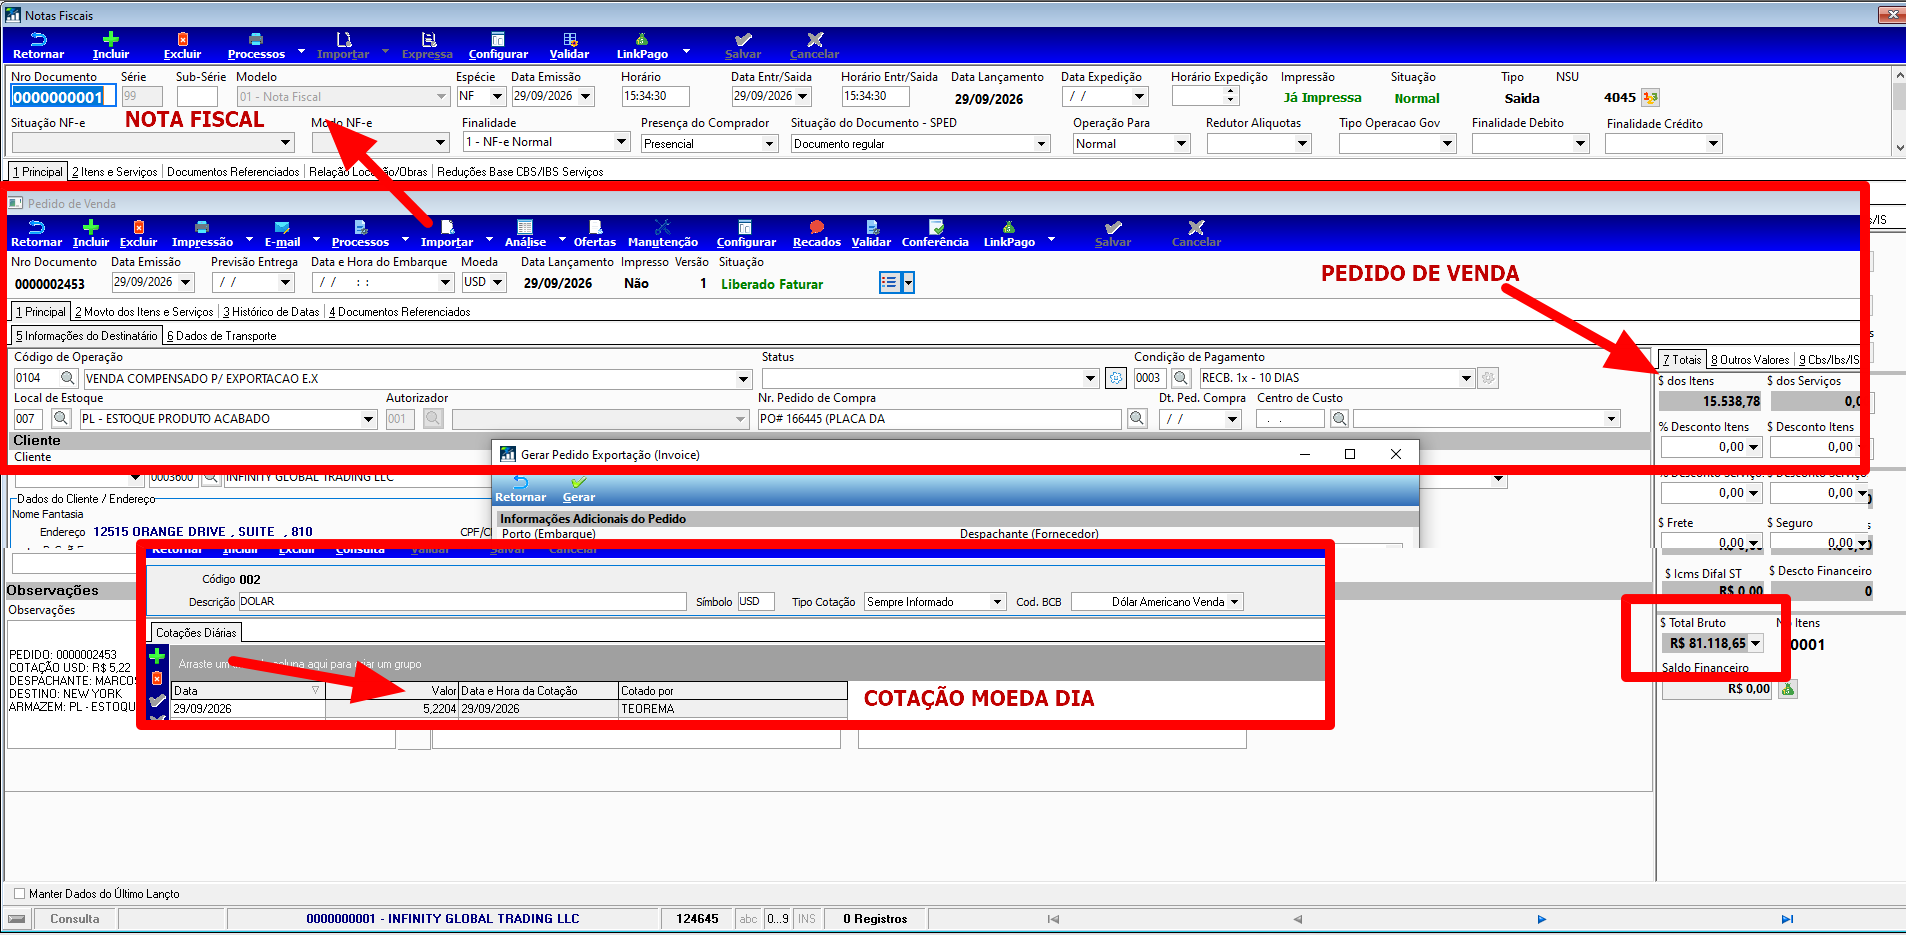Click Gerar in the Gerar Pedido Exportação window
This screenshot has width=1906, height=936.
coord(578,490)
